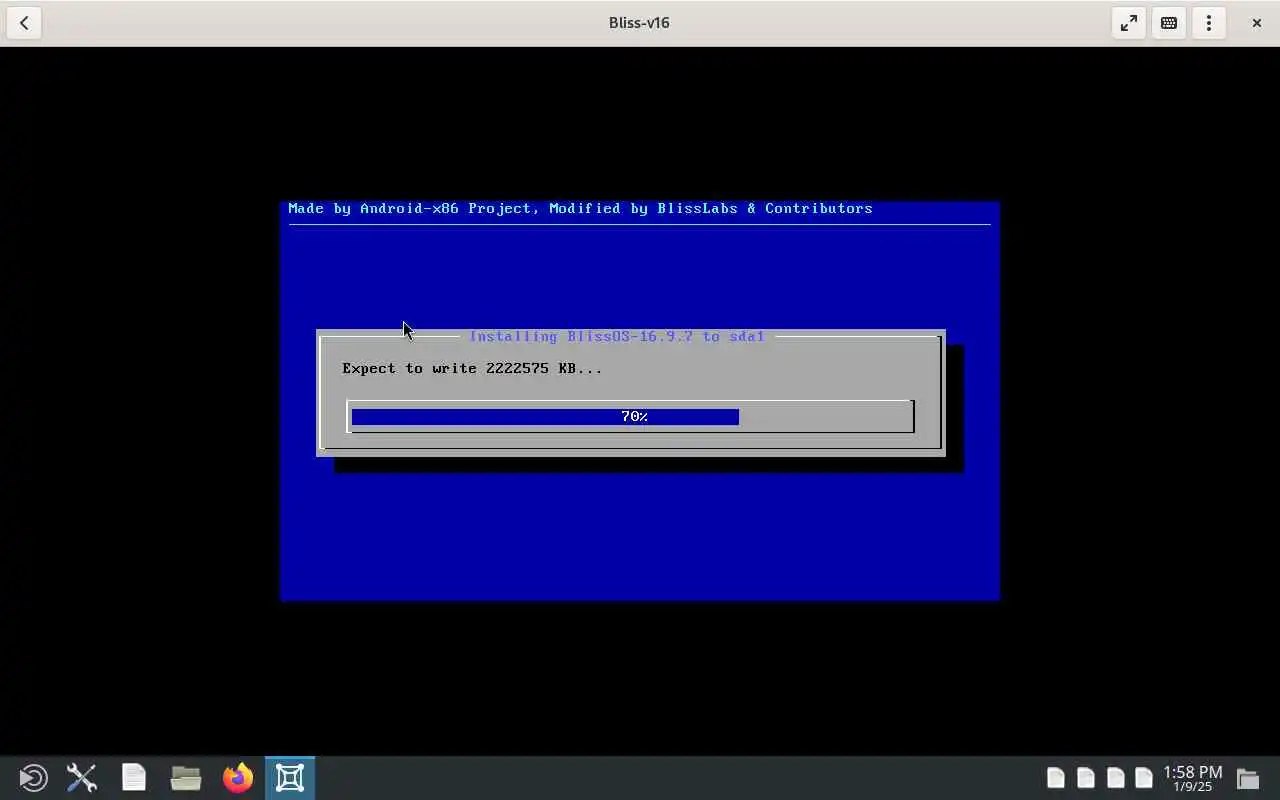The image size is (1280, 800).
Task: Click the 'Made by Android-x86 Project' header line
Action: click(580, 208)
